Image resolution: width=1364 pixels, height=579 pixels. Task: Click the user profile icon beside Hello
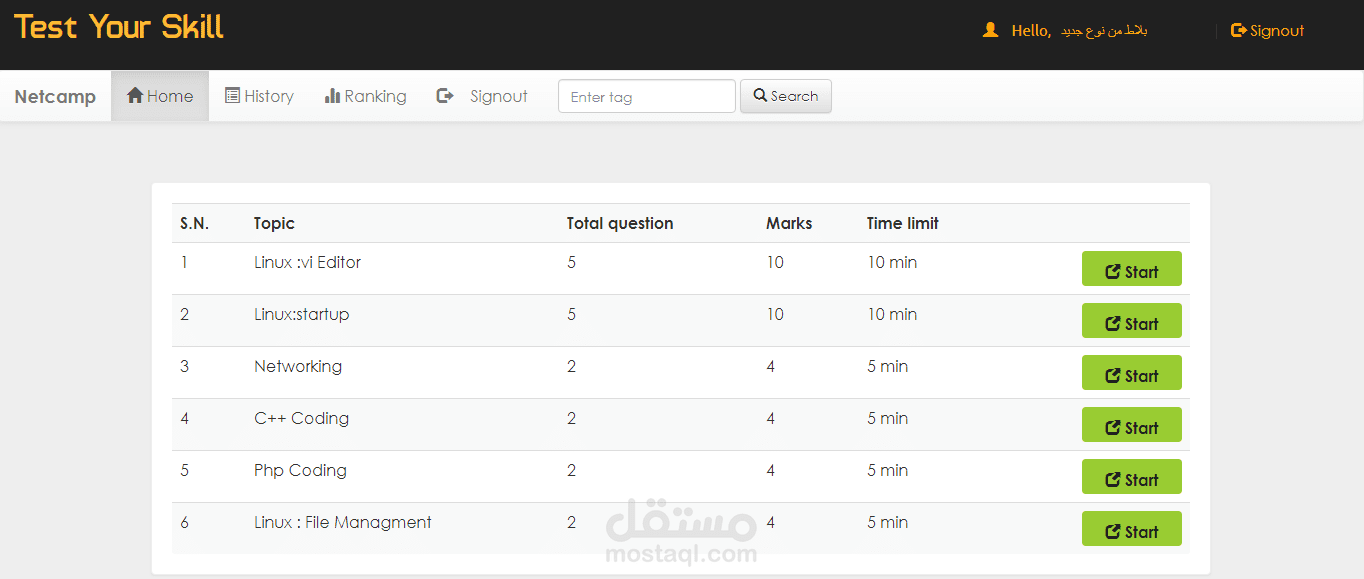point(990,31)
